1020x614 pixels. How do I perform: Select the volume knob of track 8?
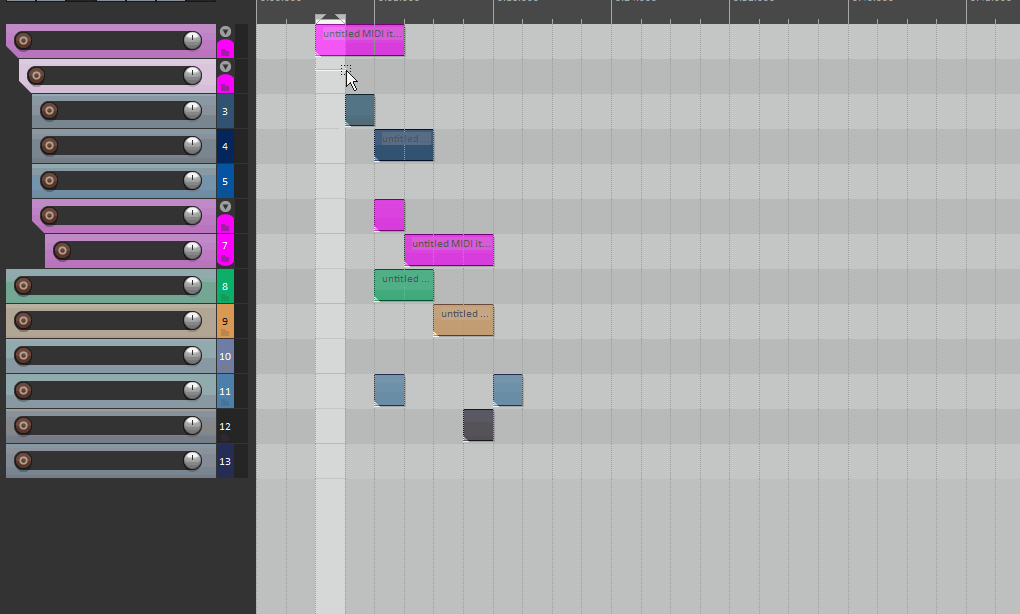(193, 286)
